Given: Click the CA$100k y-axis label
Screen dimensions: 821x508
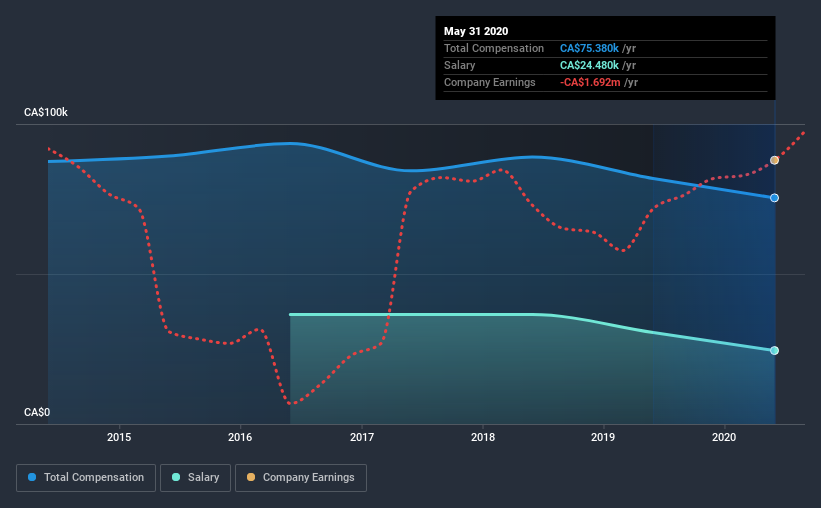Looking at the screenshot, I should (x=46, y=113).
